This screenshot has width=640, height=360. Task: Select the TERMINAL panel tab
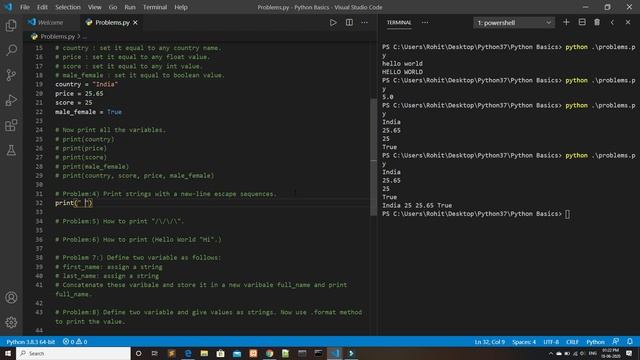(x=399, y=22)
